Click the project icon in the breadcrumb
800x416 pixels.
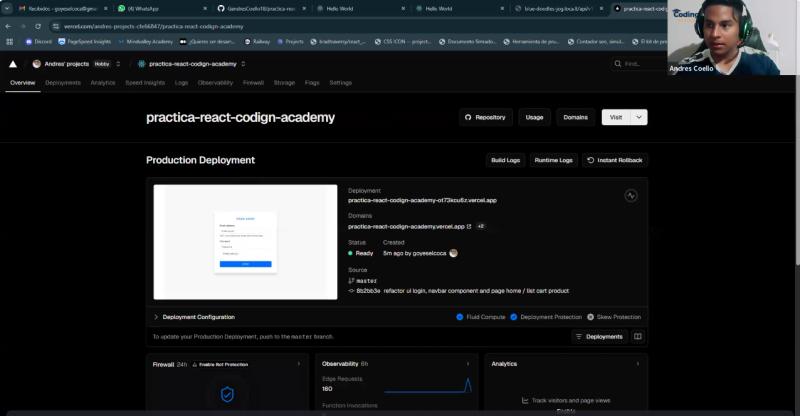tap(141, 64)
